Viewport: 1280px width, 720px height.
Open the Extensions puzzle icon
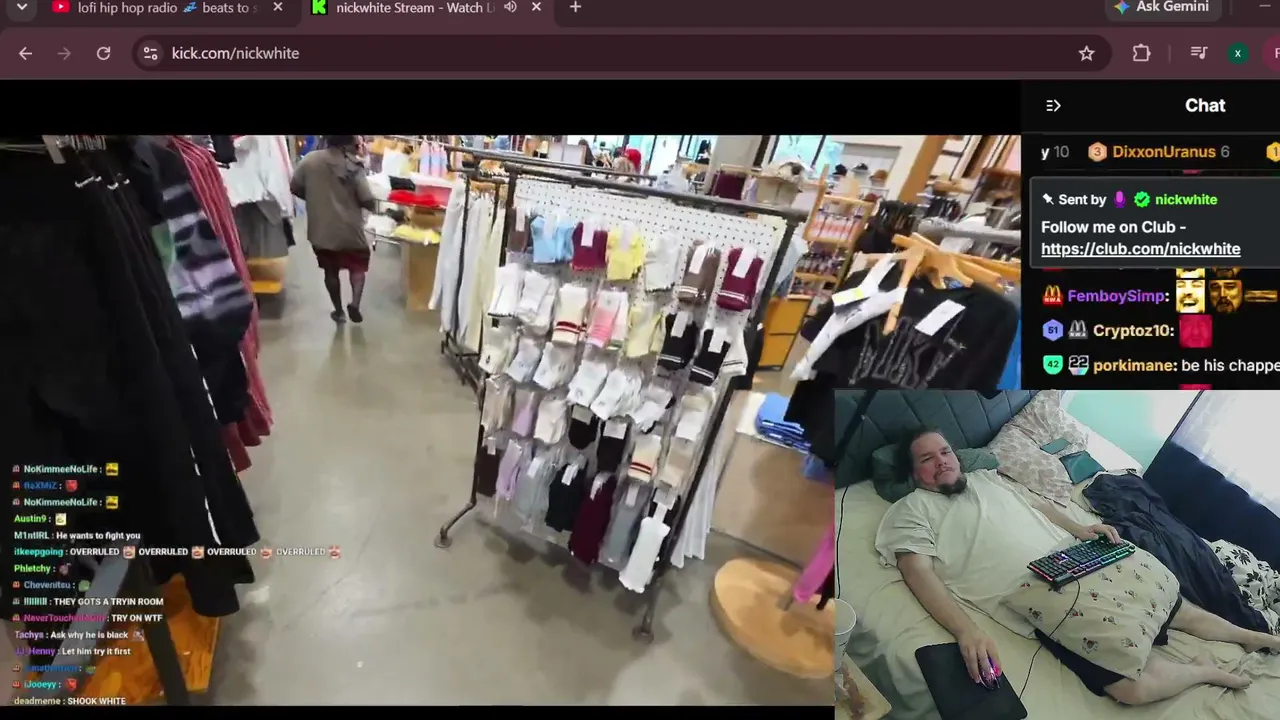coord(1141,53)
